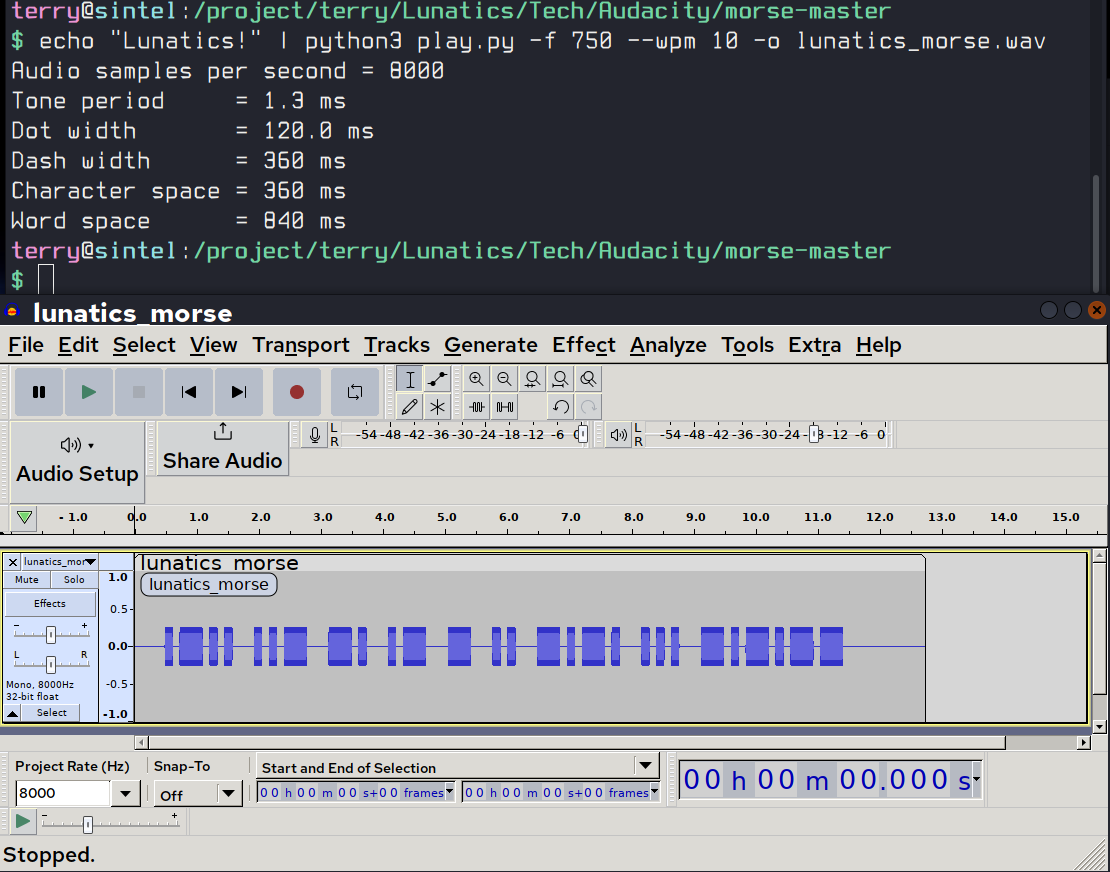The height and width of the screenshot is (872, 1110).
Task: Solo the lunatics_morse track
Action: point(74,580)
